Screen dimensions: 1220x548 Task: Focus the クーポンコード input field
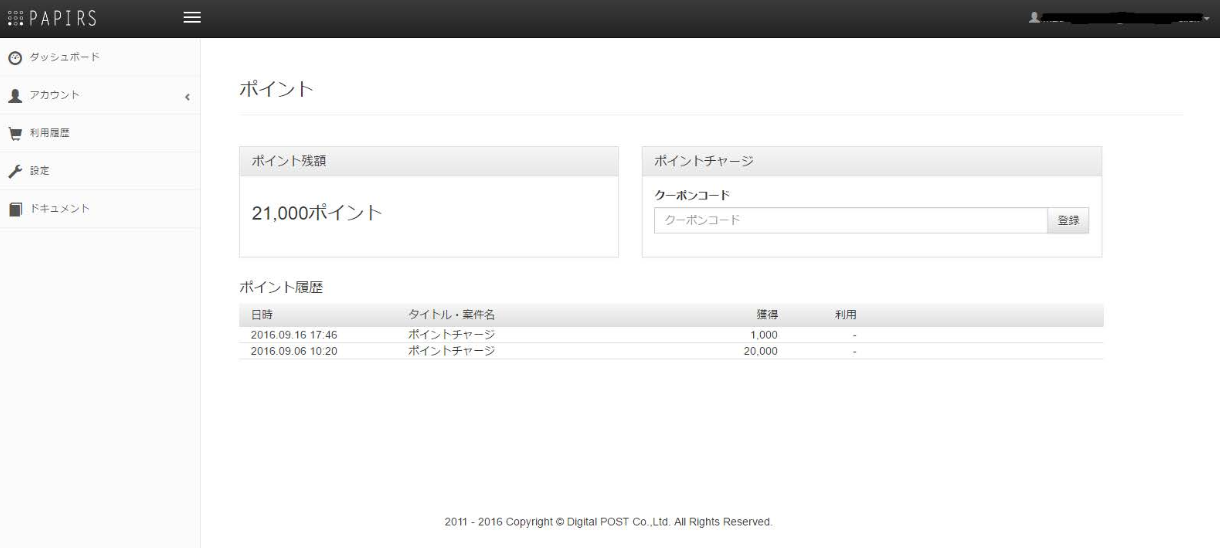click(850, 220)
